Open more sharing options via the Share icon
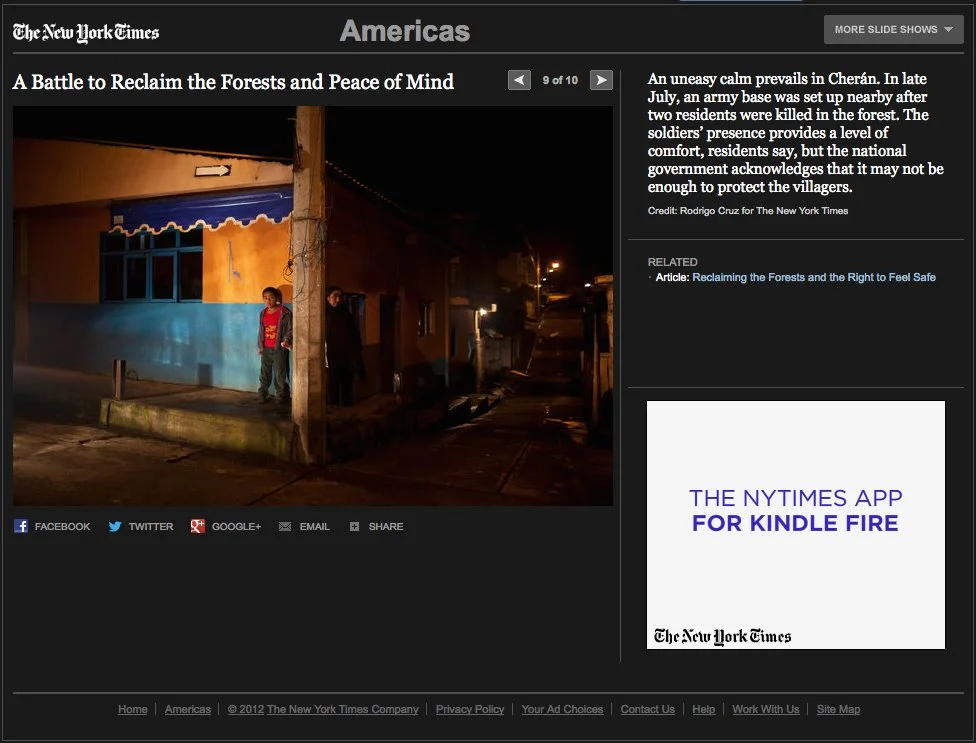 (x=376, y=526)
